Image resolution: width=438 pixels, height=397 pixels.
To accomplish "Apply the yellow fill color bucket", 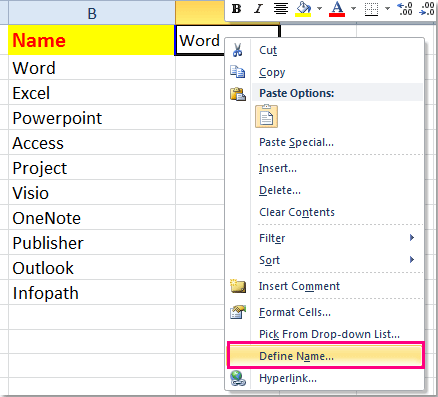I will tap(303, 9).
